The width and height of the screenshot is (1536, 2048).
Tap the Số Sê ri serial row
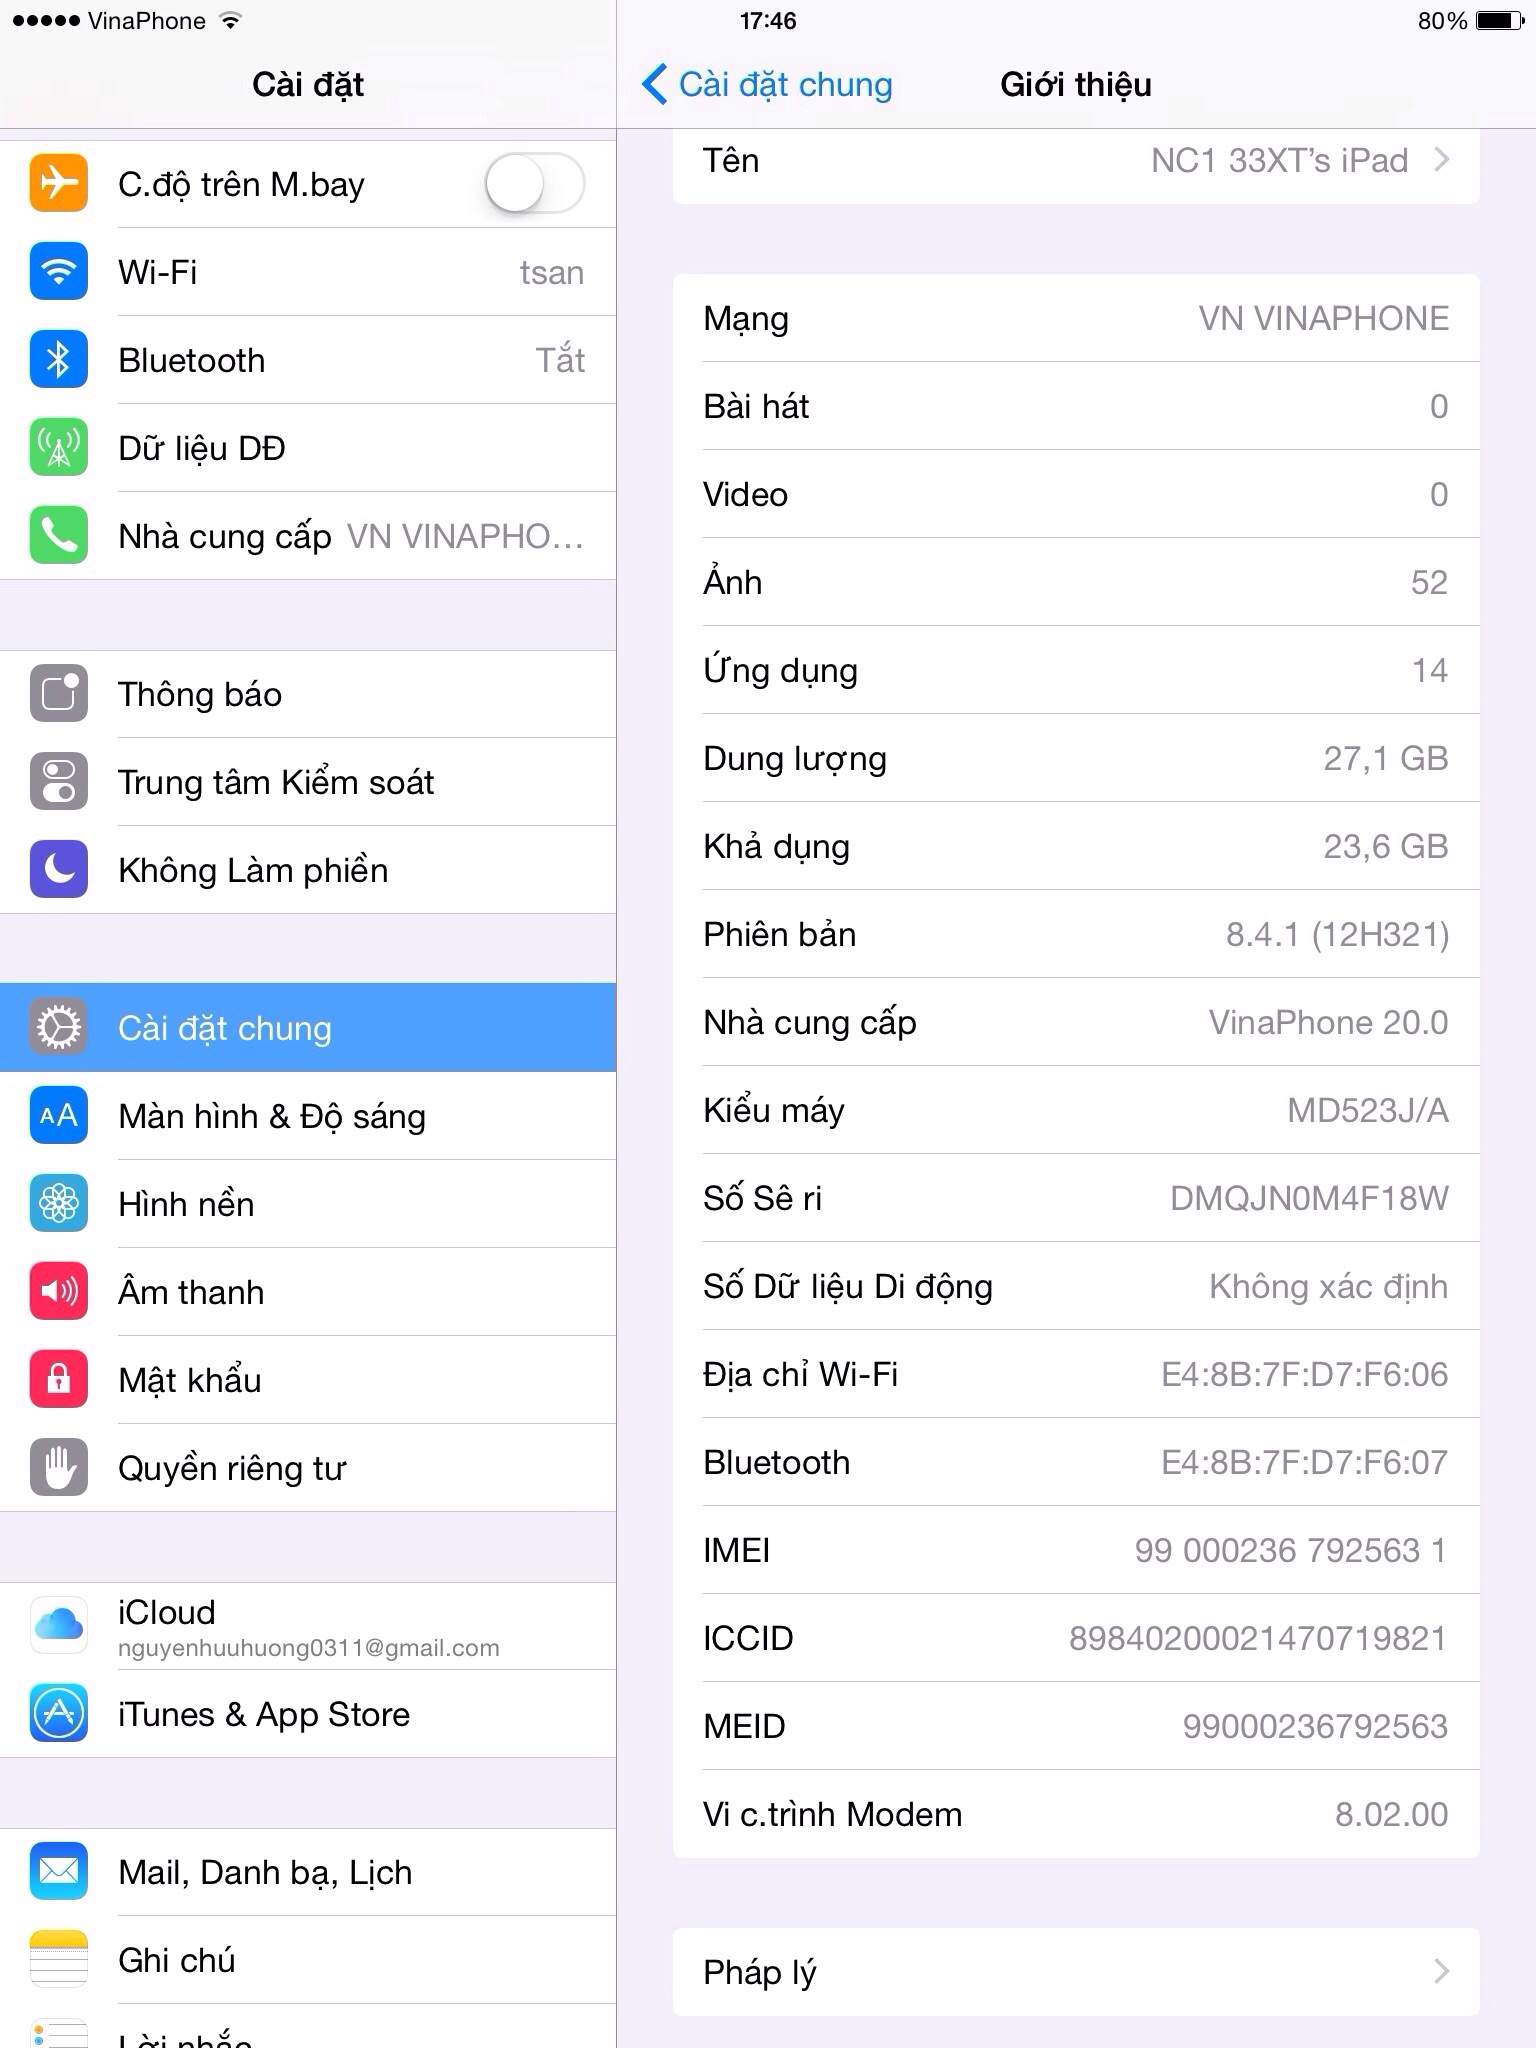(1076, 1198)
